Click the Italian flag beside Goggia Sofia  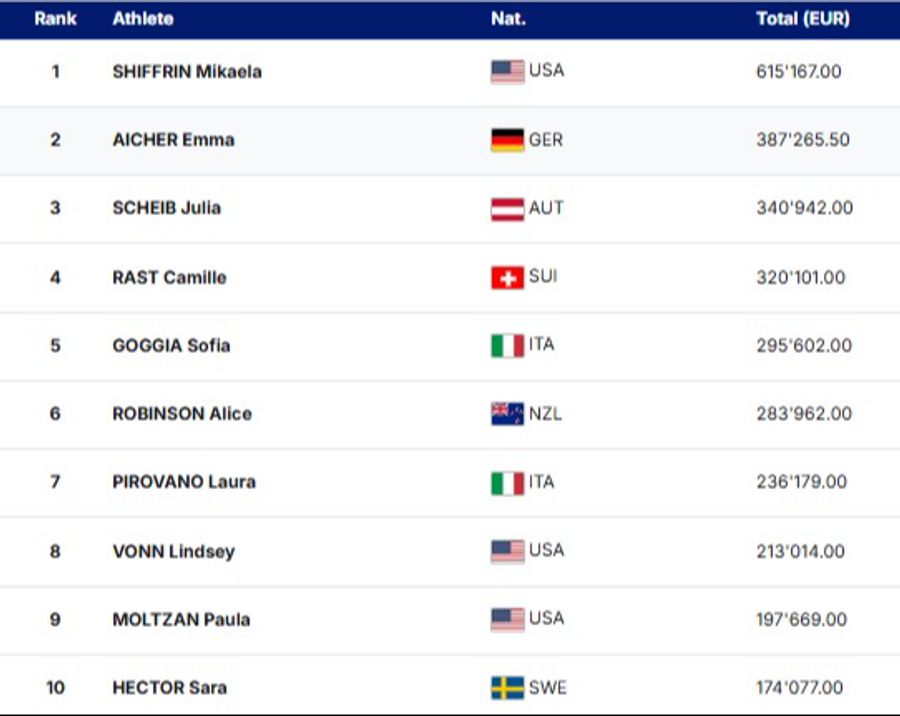coord(507,346)
